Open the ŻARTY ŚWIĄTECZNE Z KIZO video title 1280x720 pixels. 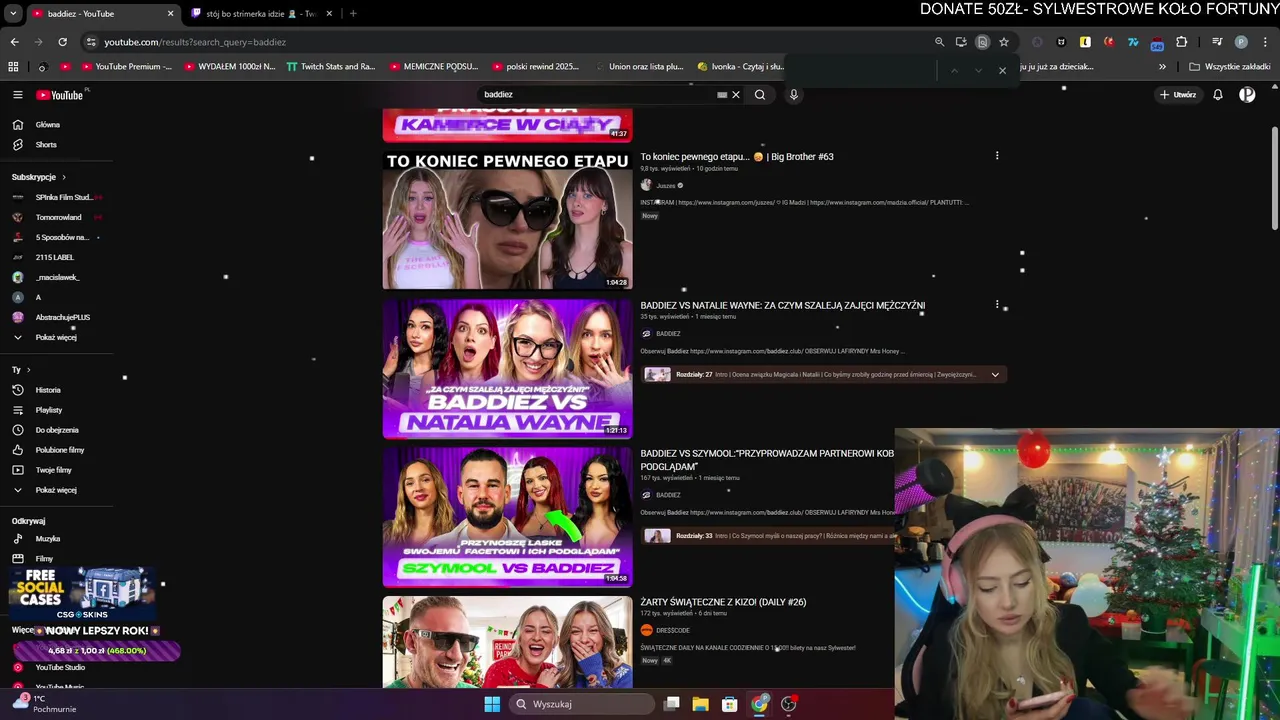click(x=723, y=602)
